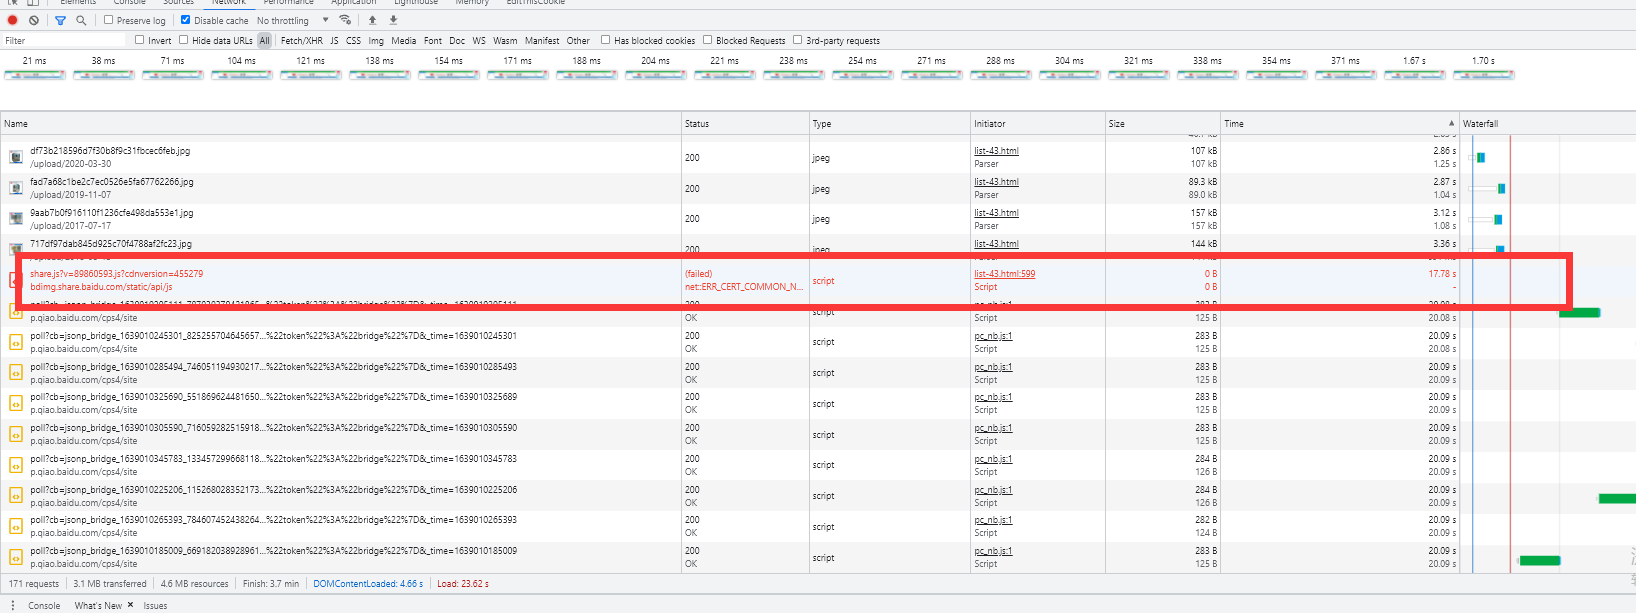Image resolution: width=1636 pixels, height=613 pixels.
Task: Enable the Preserve log checkbox
Action: coord(109,20)
